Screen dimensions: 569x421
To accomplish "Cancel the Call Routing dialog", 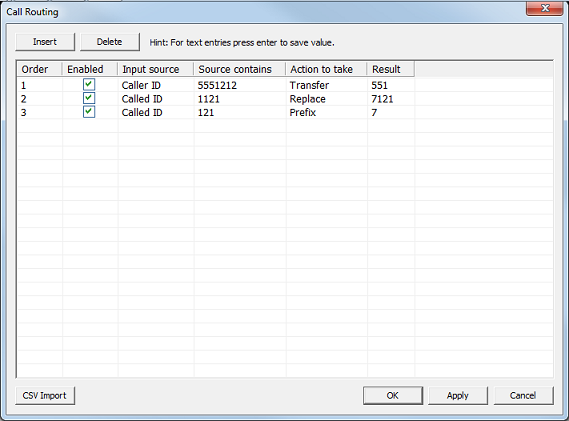I will pos(523,396).
